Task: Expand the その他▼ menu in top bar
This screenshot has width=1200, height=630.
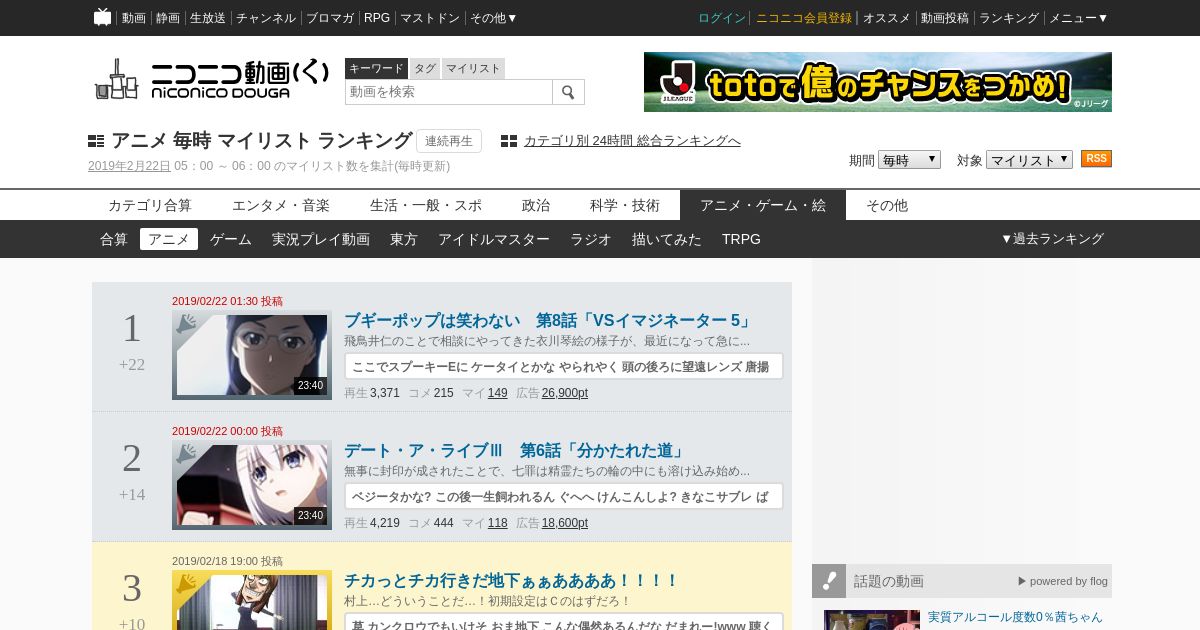Action: 494,18
